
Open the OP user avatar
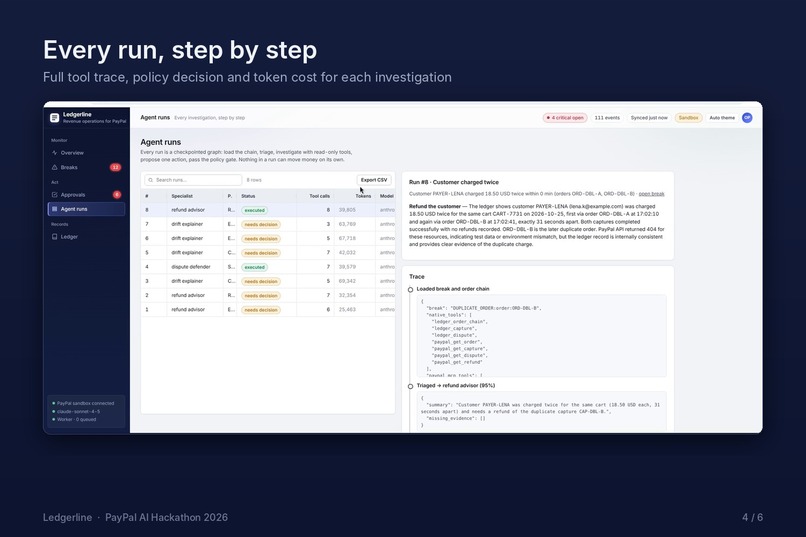coord(747,118)
